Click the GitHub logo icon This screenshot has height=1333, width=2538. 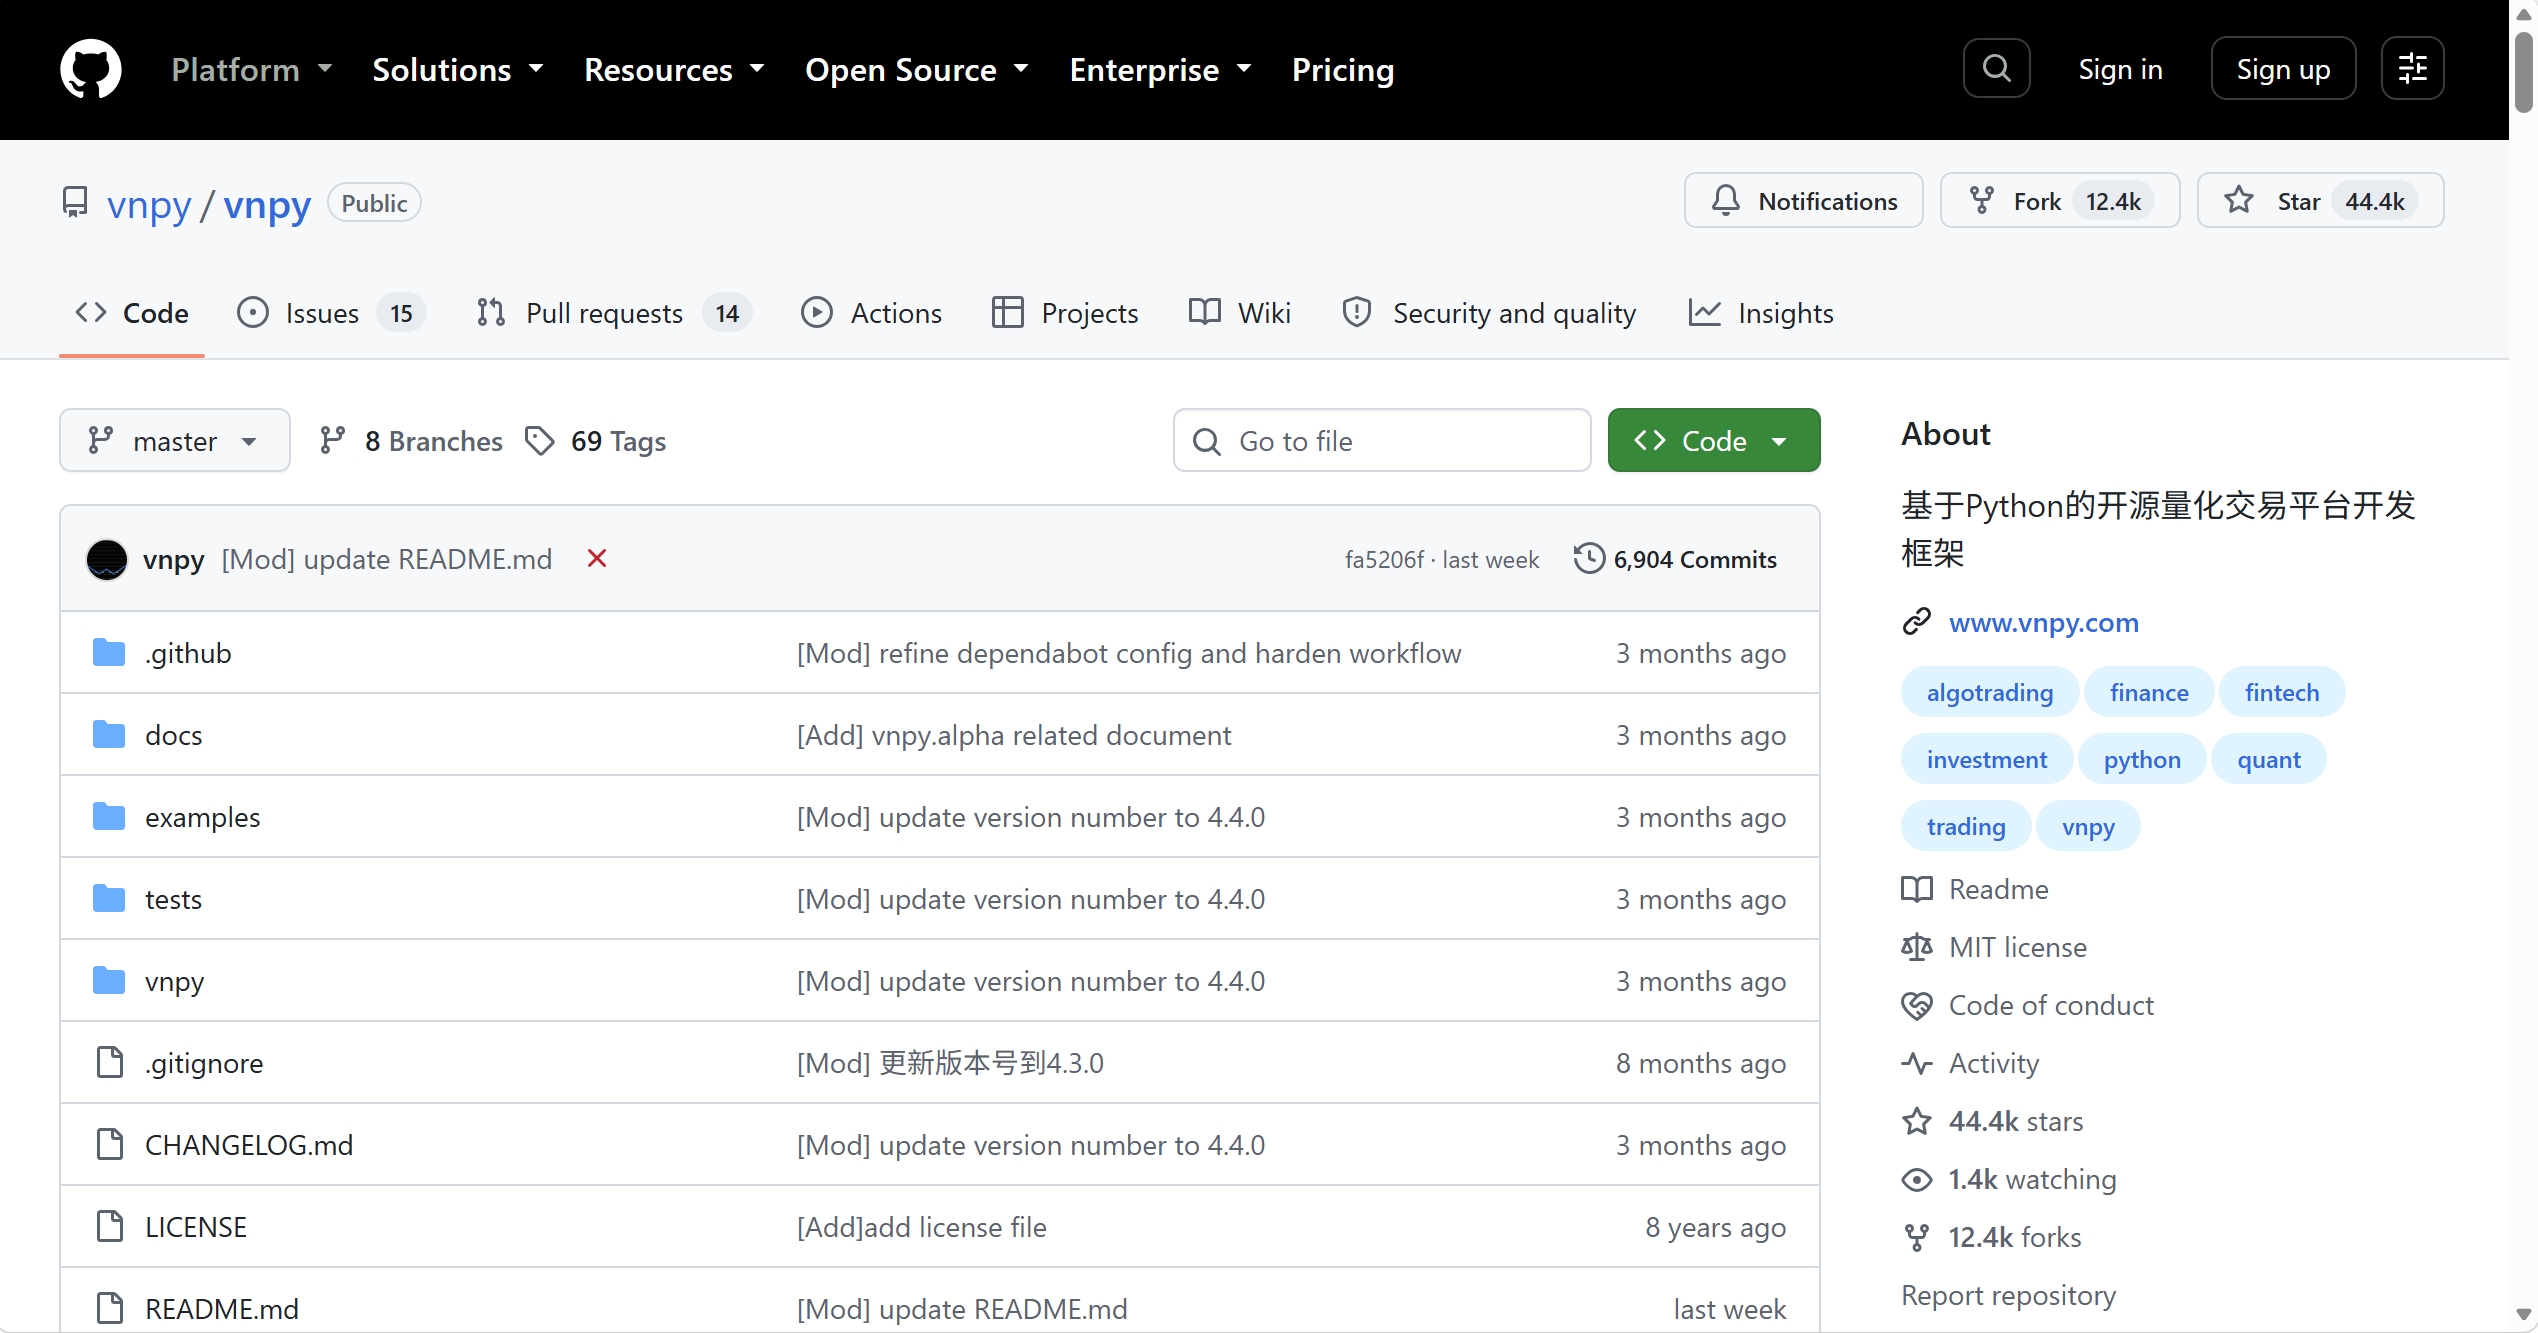[91, 69]
